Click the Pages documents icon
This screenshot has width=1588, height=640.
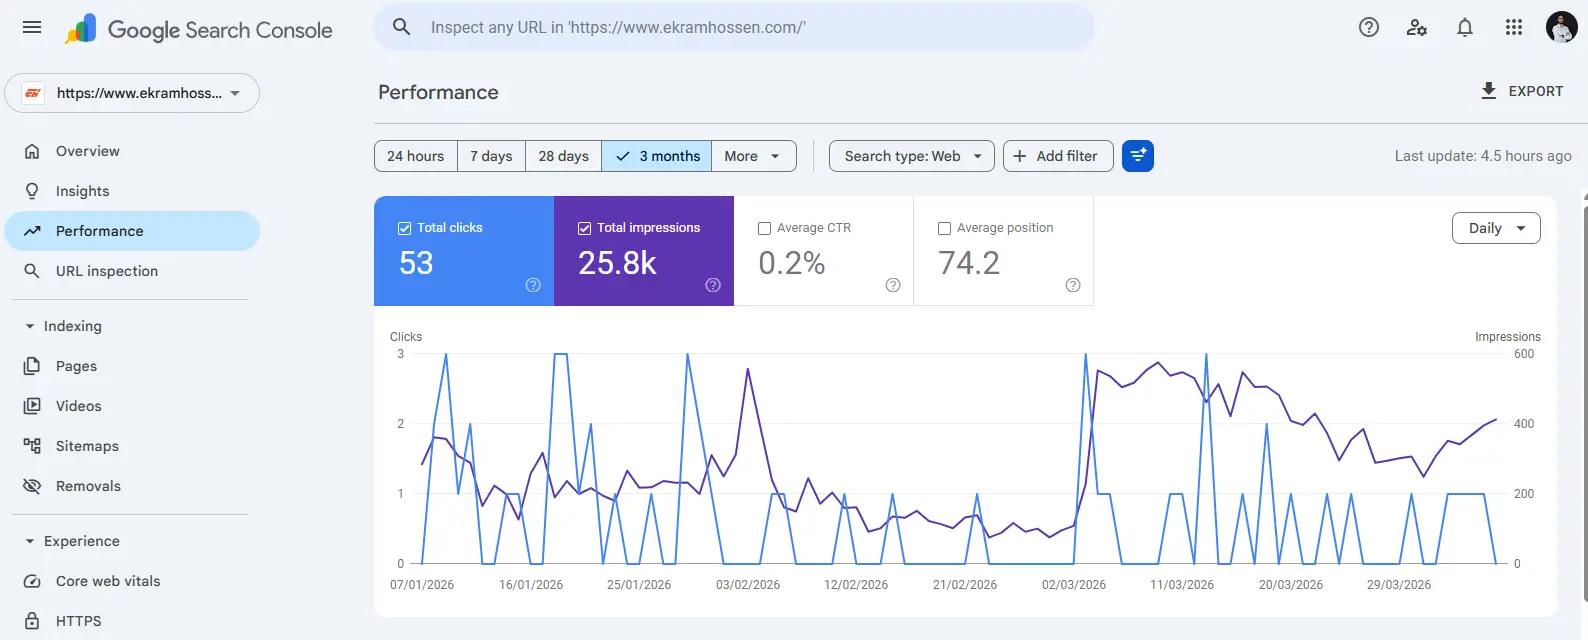click(32, 366)
